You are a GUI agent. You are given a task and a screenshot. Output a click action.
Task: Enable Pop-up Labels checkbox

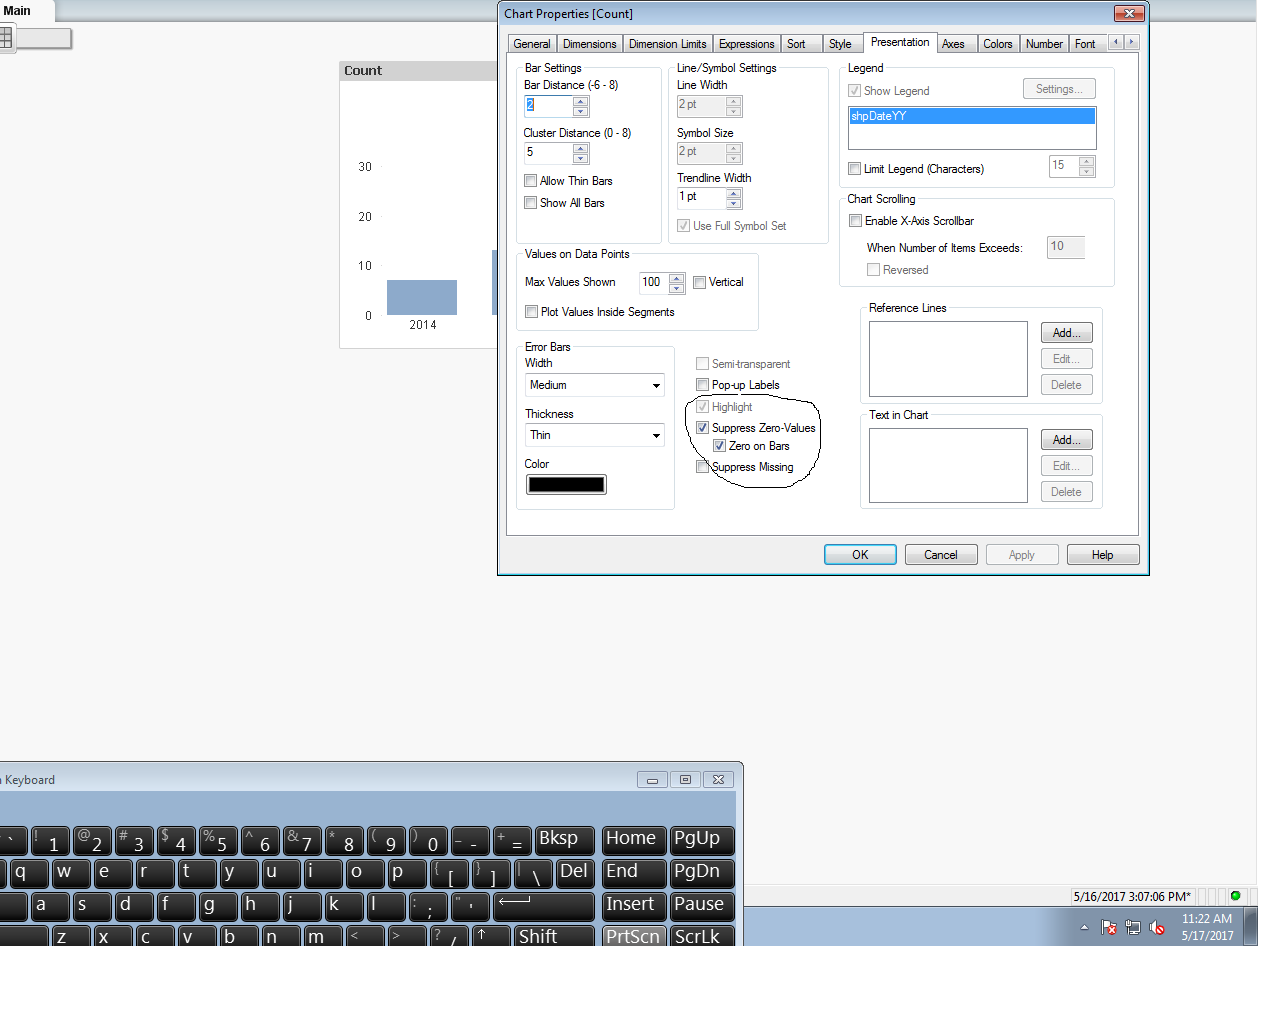coord(703,385)
